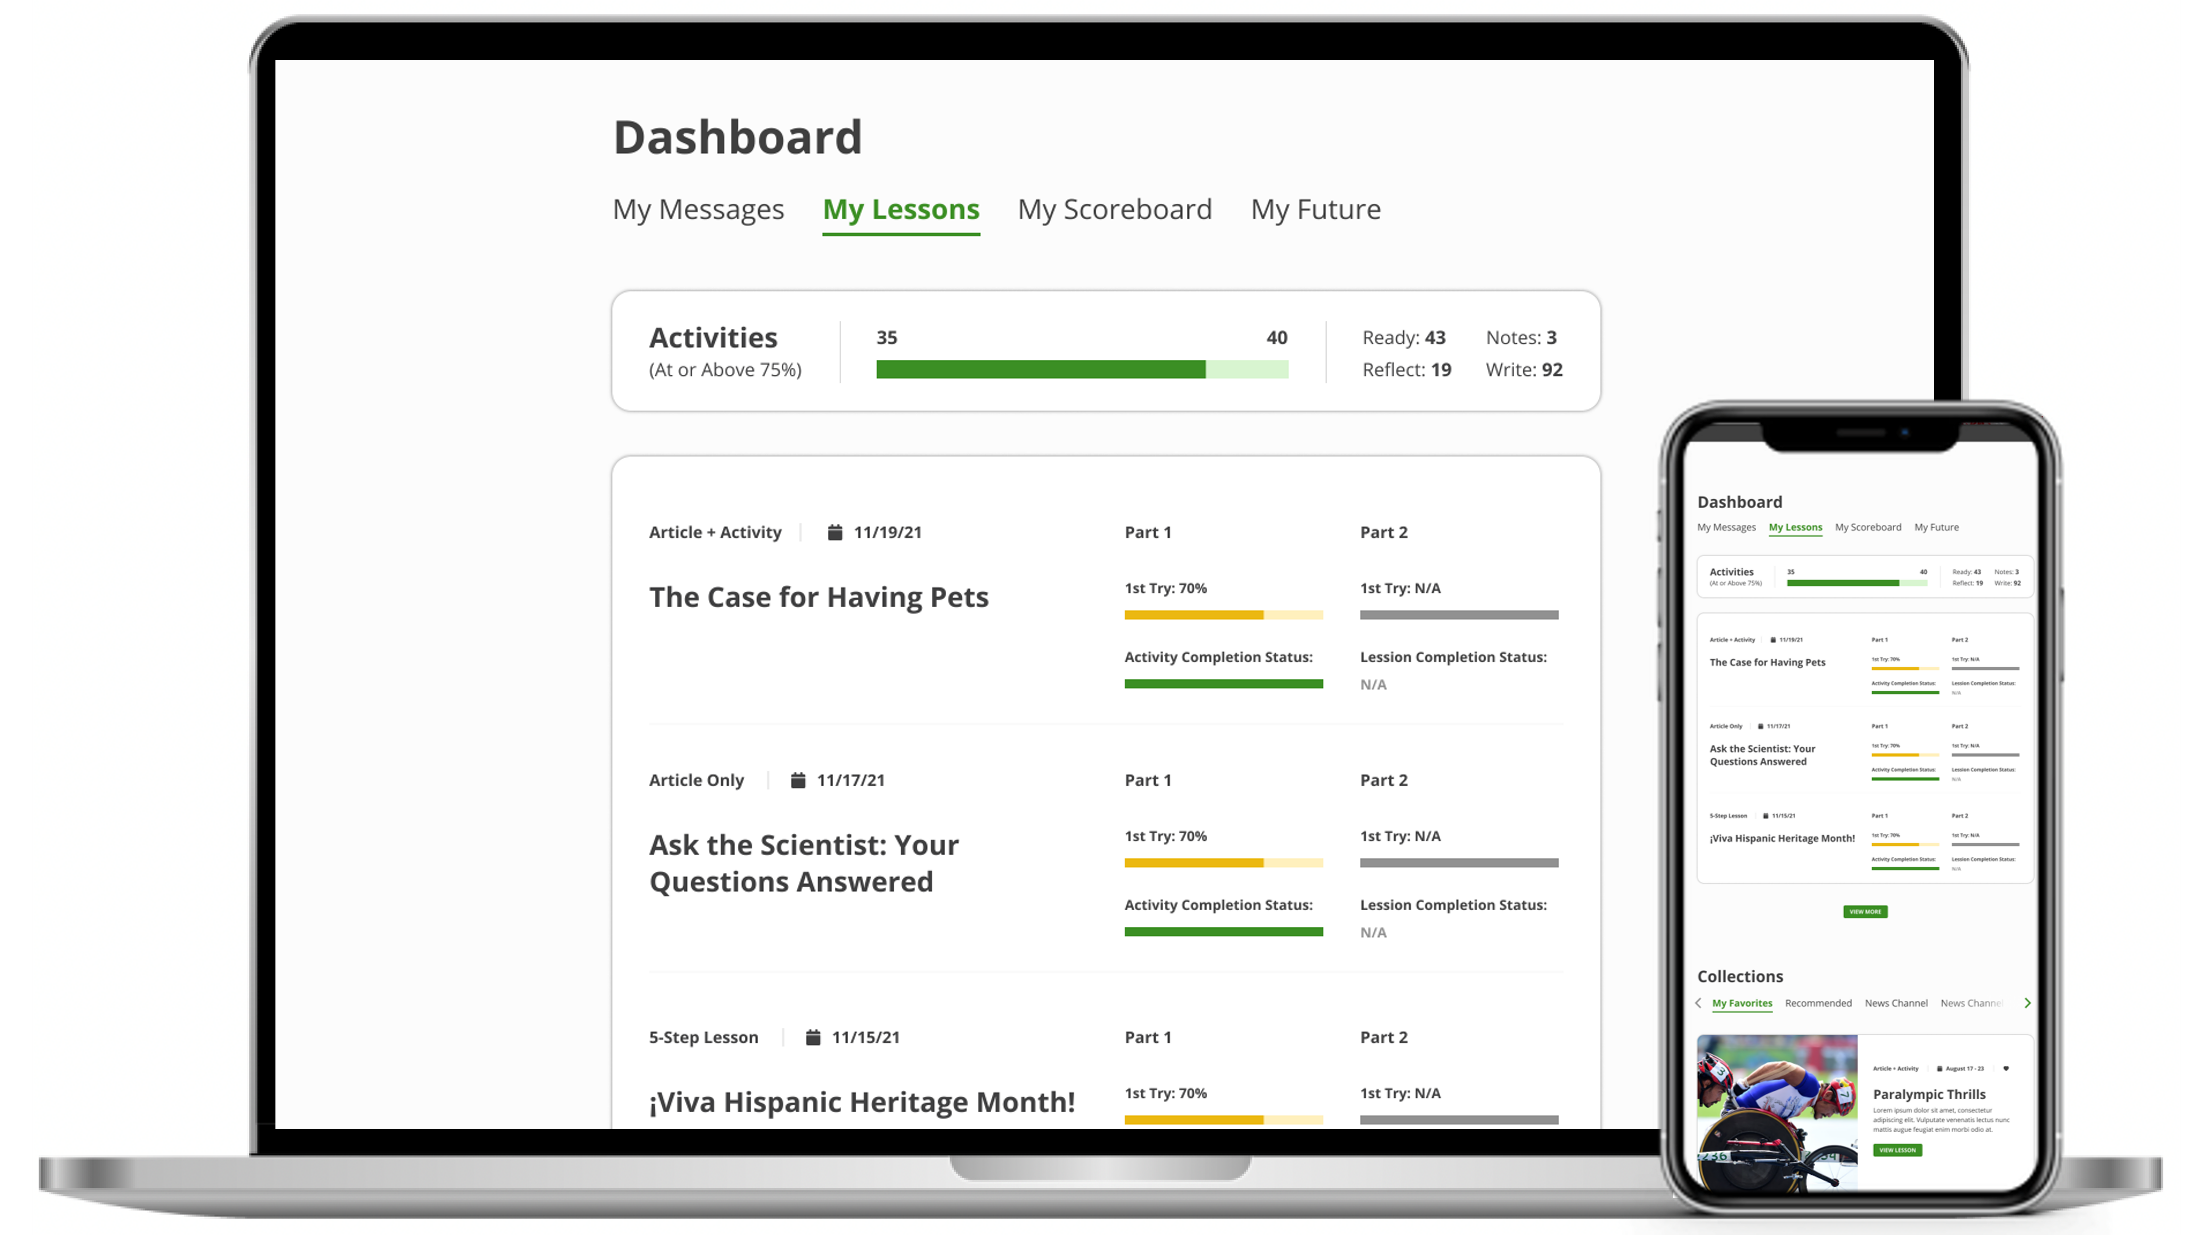The width and height of the screenshot is (2206, 1235).
Task: Toggle the Part 1 progress bar for The Case for Having Pets
Action: pyautogui.click(x=1223, y=614)
